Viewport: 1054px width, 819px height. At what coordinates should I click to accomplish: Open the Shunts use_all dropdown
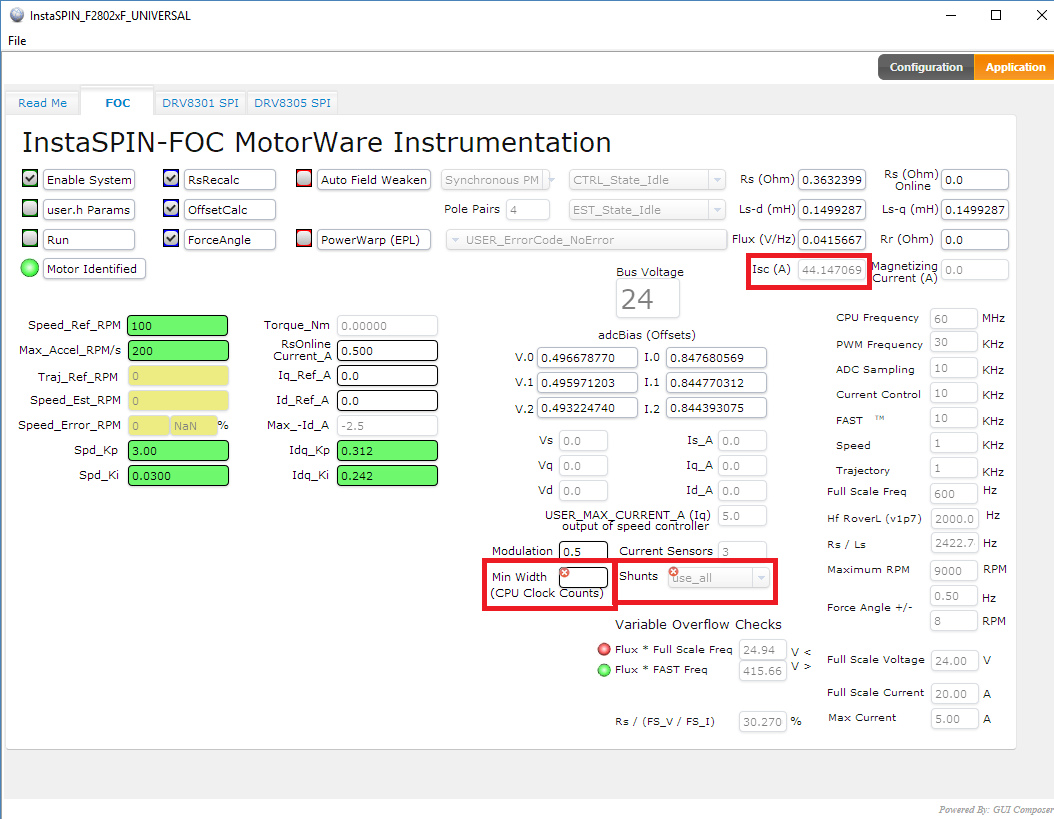pyautogui.click(x=719, y=578)
